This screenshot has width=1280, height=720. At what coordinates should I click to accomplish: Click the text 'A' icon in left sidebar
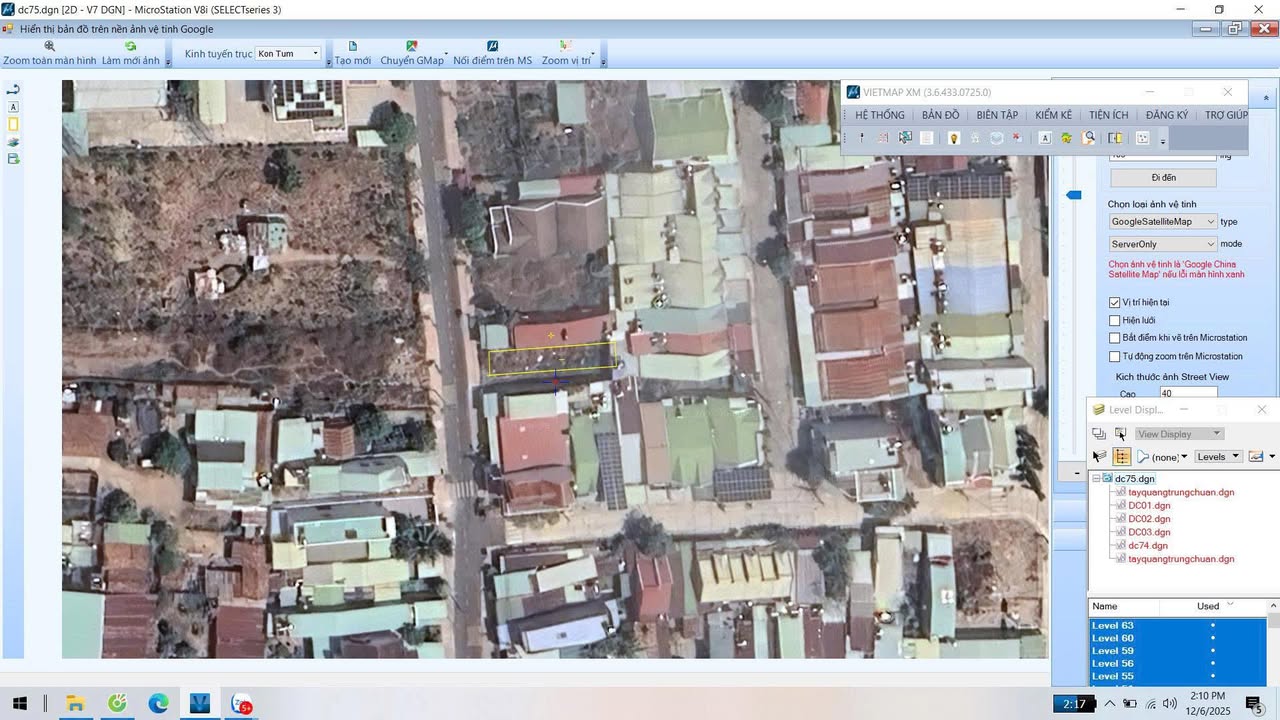pos(13,107)
